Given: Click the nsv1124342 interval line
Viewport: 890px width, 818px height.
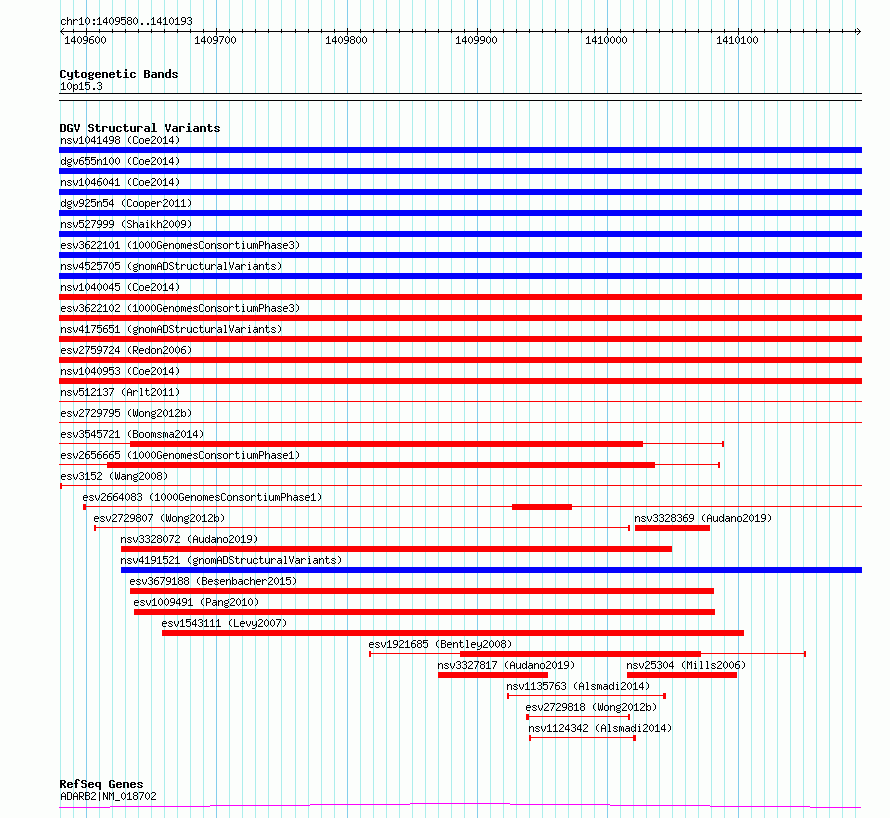Looking at the screenshot, I should pyautogui.click(x=582, y=738).
